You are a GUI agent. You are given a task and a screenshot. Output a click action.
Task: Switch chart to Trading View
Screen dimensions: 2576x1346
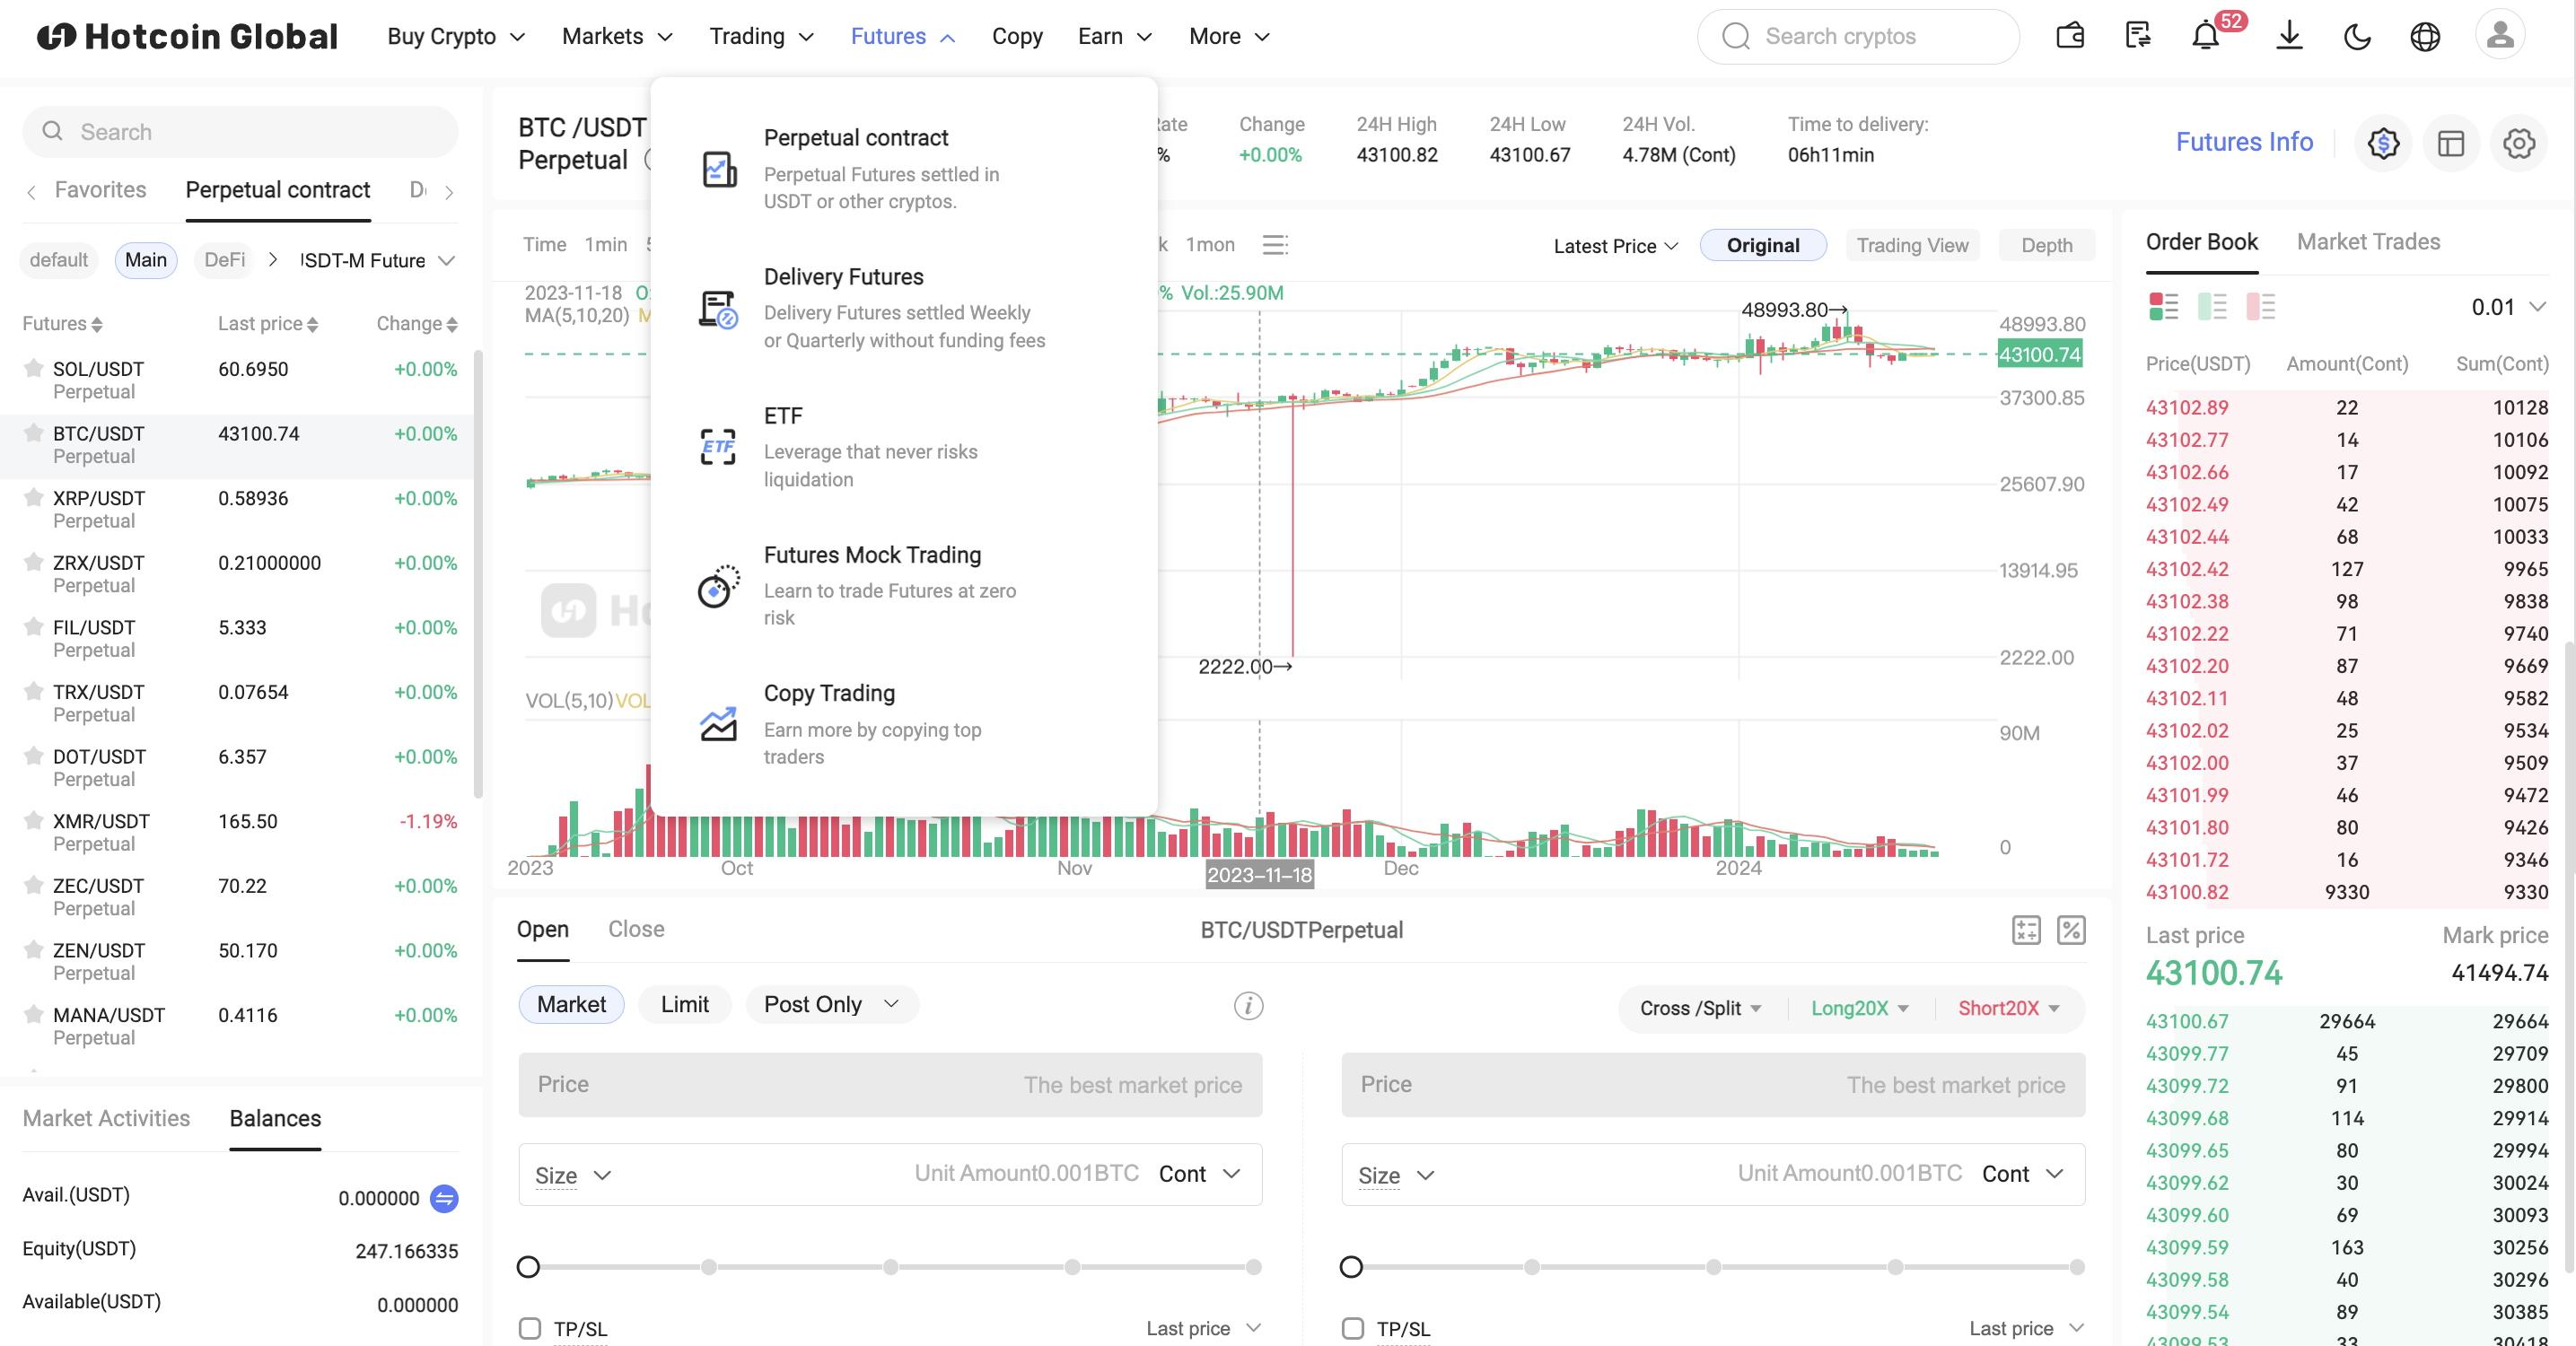click(1911, 246)
